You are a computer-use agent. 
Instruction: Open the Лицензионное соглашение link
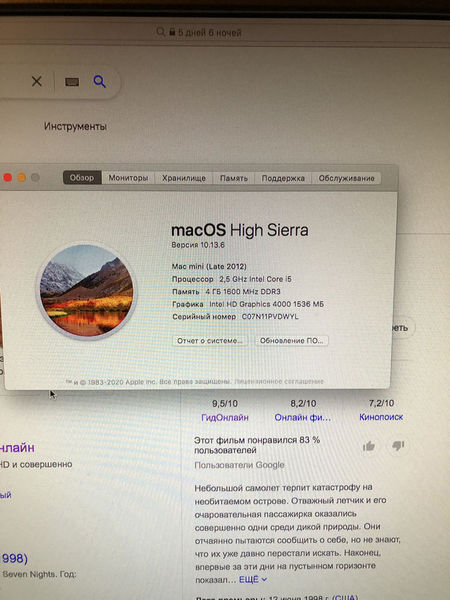point(279,382)
